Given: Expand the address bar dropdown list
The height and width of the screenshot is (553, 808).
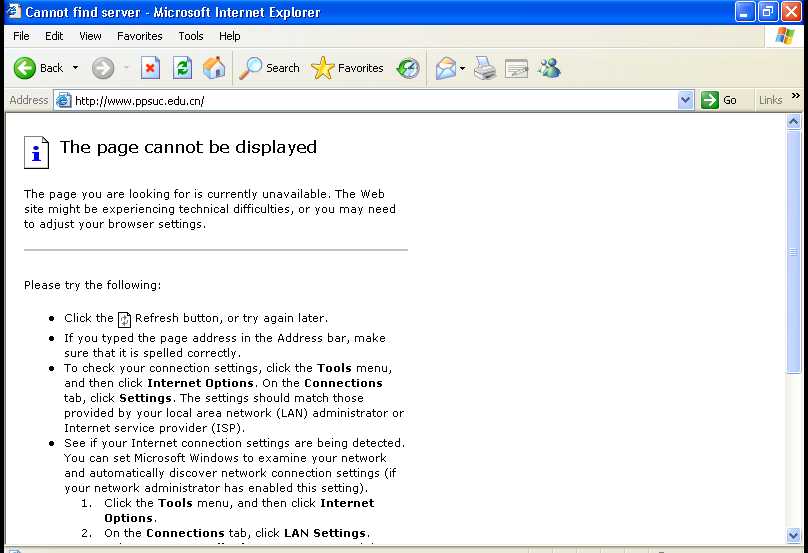Looking at the screenshot, I should pyautogui.click(x=685, y=100).
